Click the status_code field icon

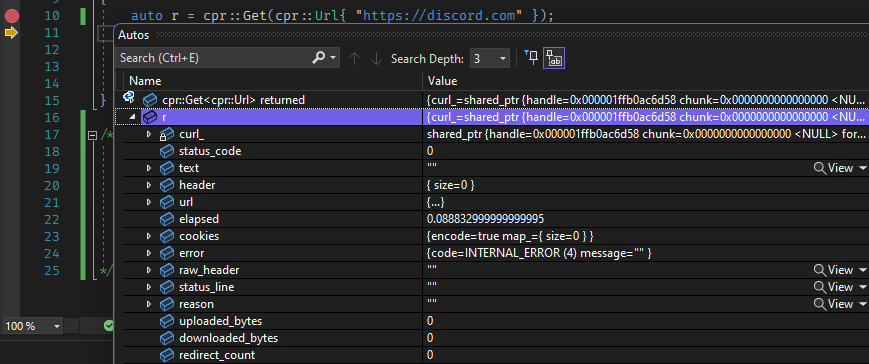coord(167,151)
